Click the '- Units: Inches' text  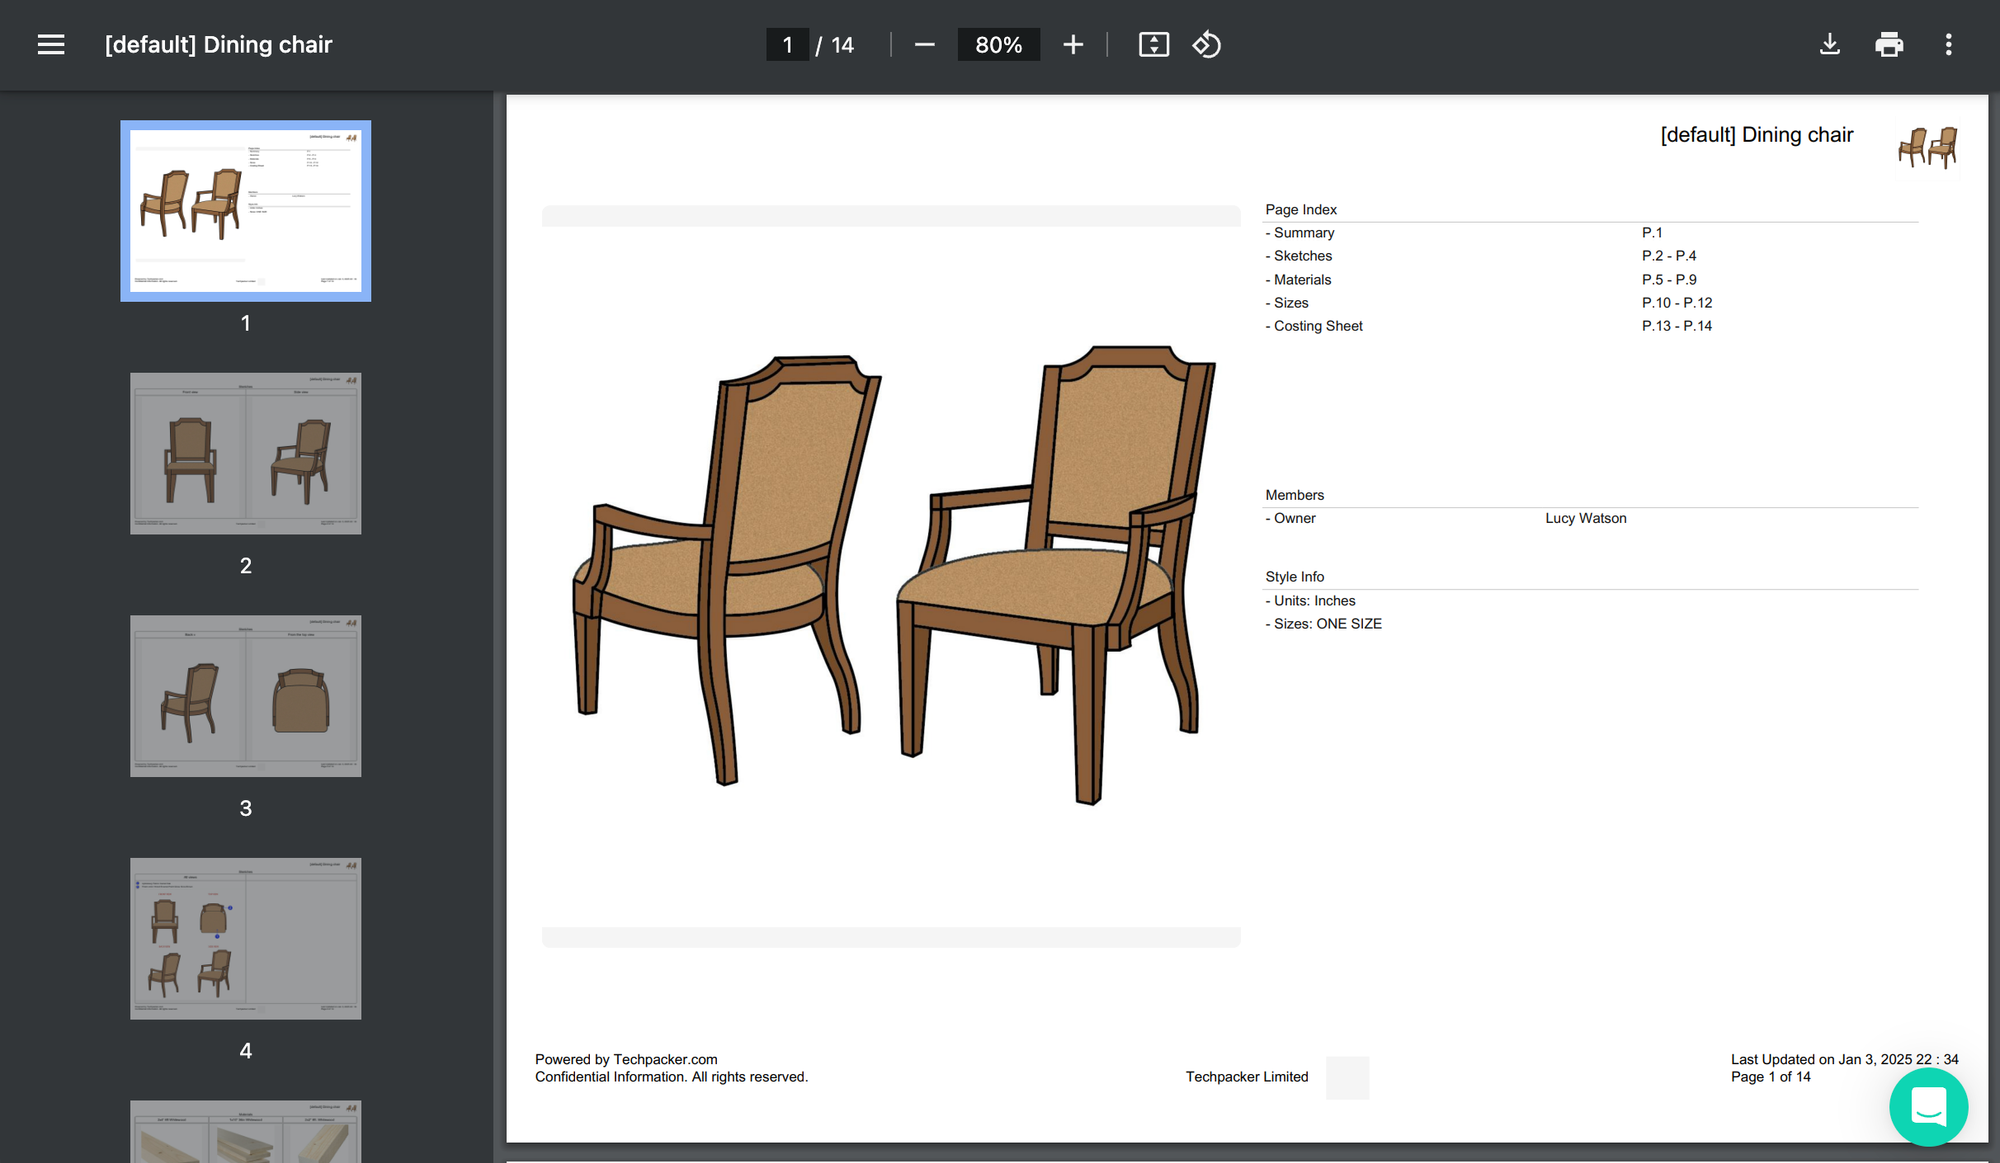[x=1311, y=601]
